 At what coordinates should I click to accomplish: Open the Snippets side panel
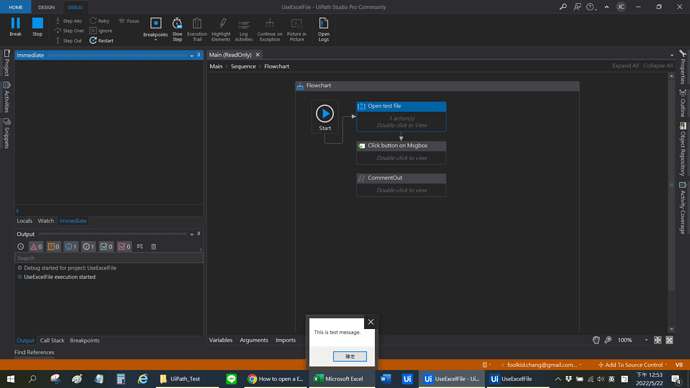pos(7,133)
